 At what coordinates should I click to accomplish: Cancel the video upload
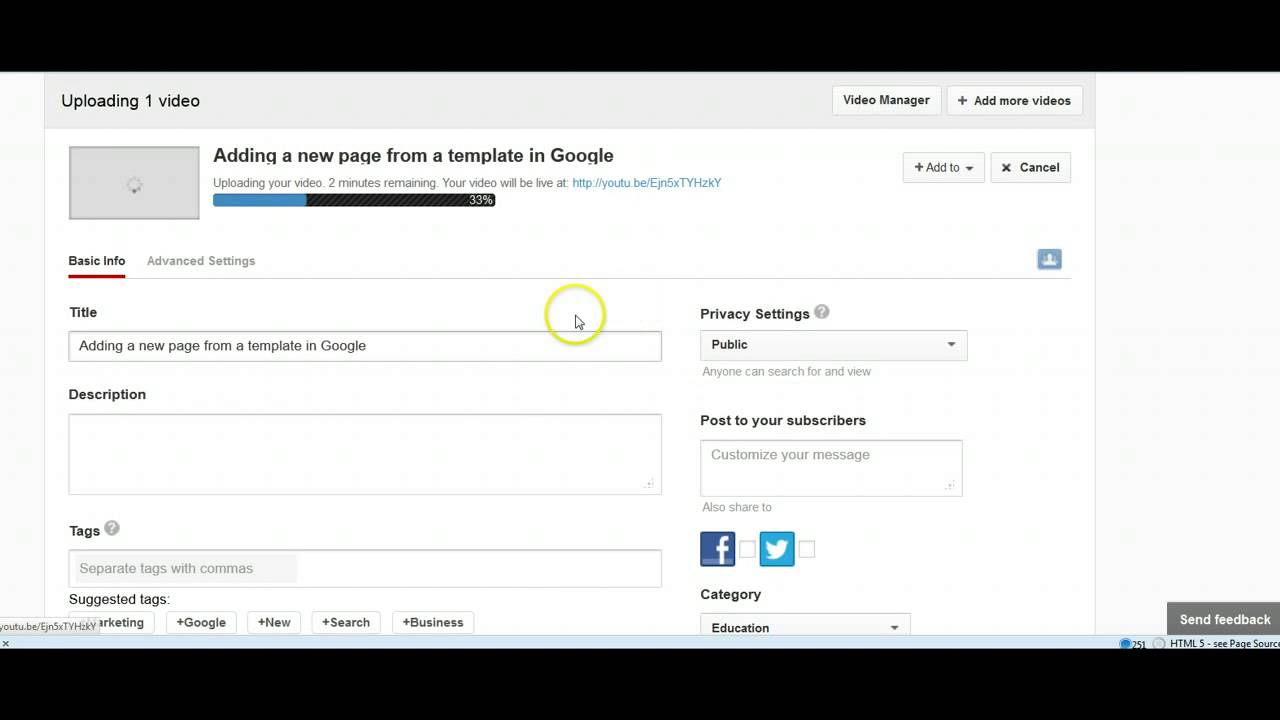click(x=1030, y=168)
